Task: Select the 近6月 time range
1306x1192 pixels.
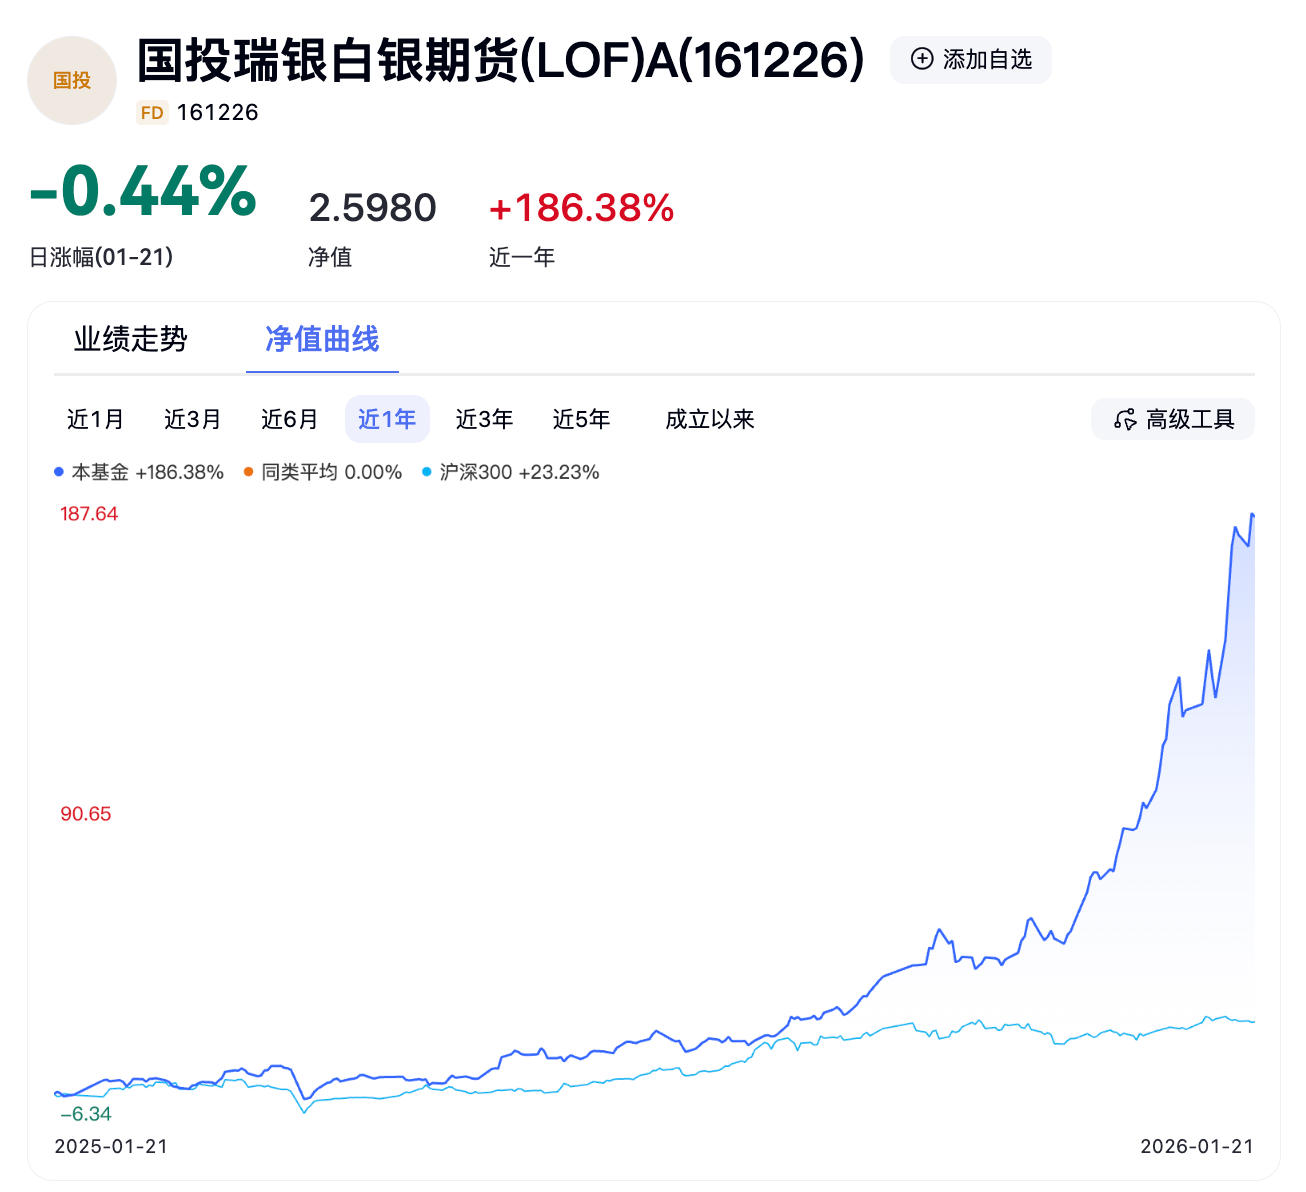Action: (289, 419)
